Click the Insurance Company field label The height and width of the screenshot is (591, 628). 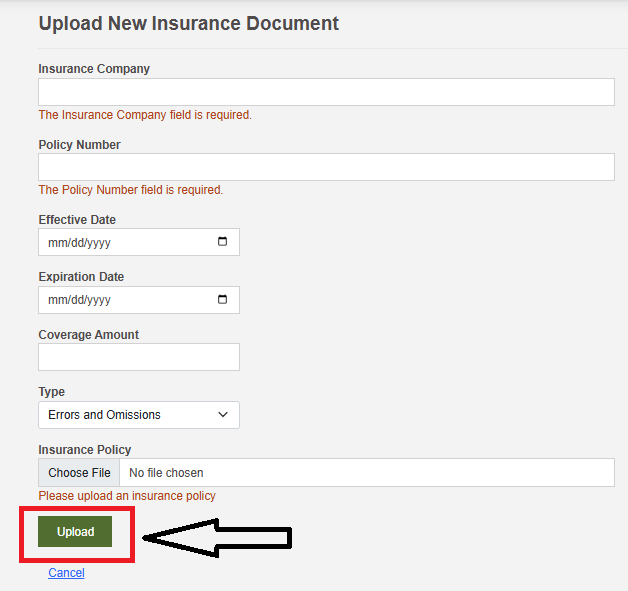coord(94,69)
